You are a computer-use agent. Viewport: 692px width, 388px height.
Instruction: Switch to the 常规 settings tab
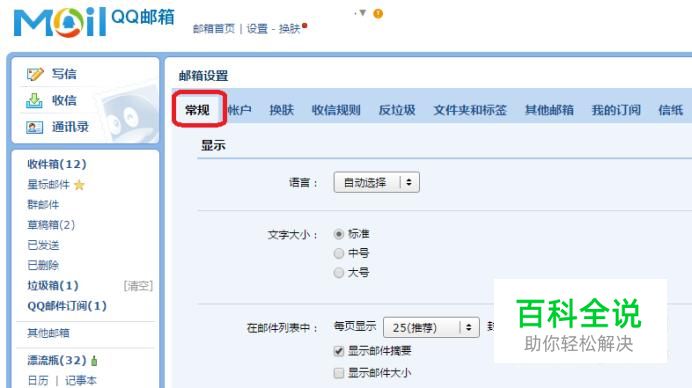(197, 110)
